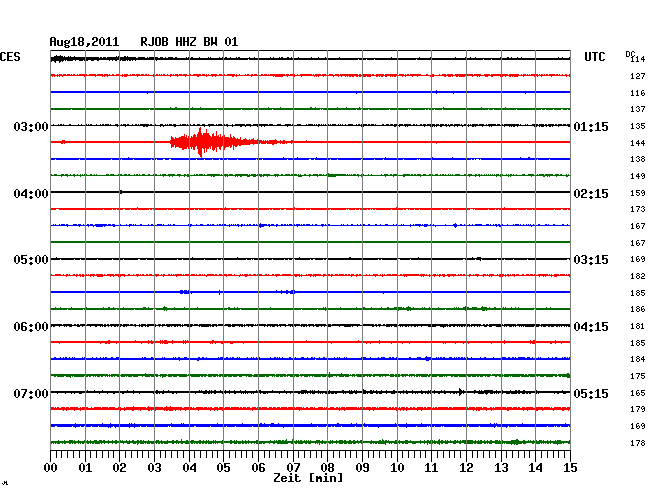Click the UTC column header
The image size is (650, 494).
(594, 57)
